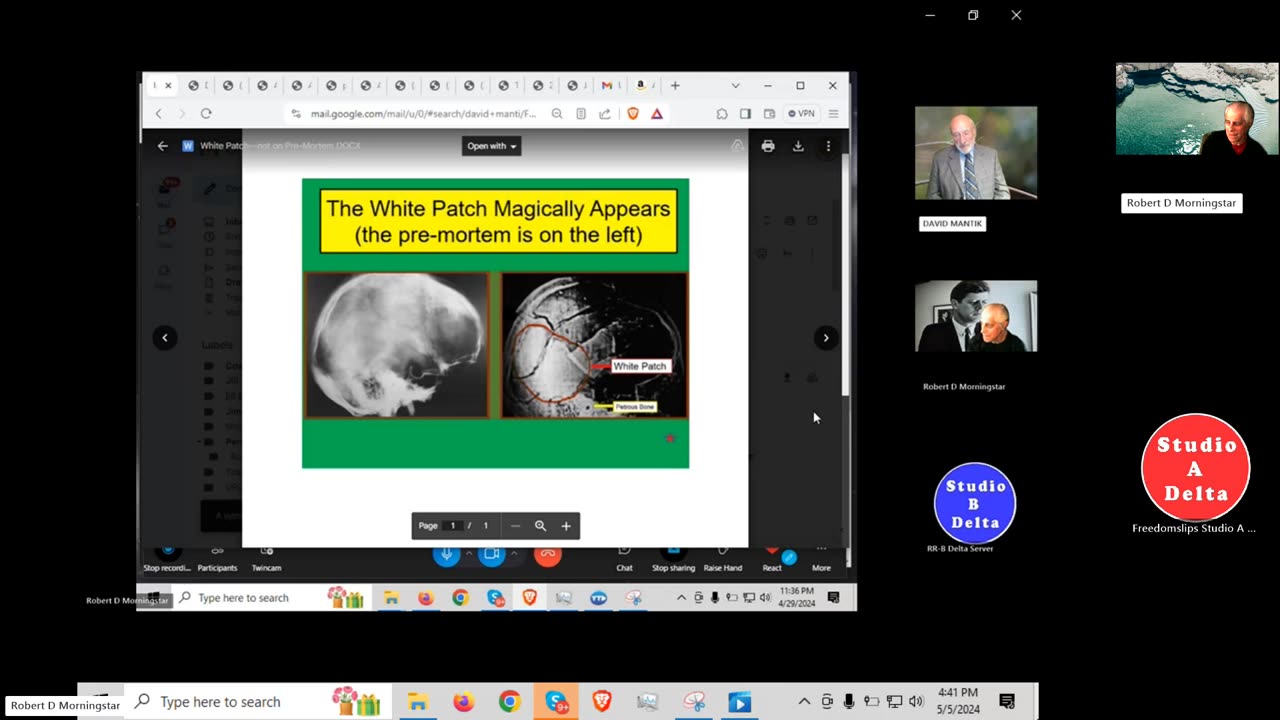
Task: Click the Brave Rewards triangle icon
Action: tap(657, 114)
